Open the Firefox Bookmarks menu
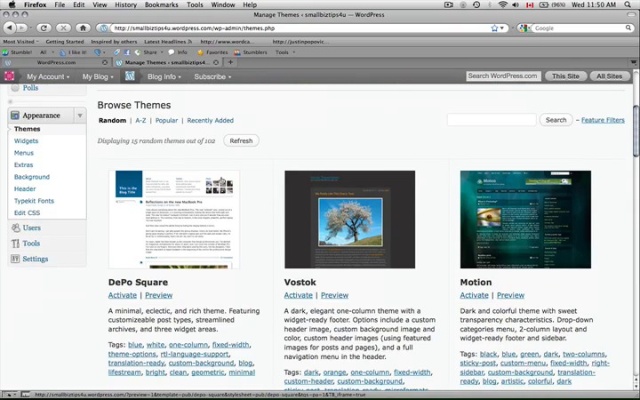Image resolution: width=640 pixels, height=400 pixels. point(161,5)
